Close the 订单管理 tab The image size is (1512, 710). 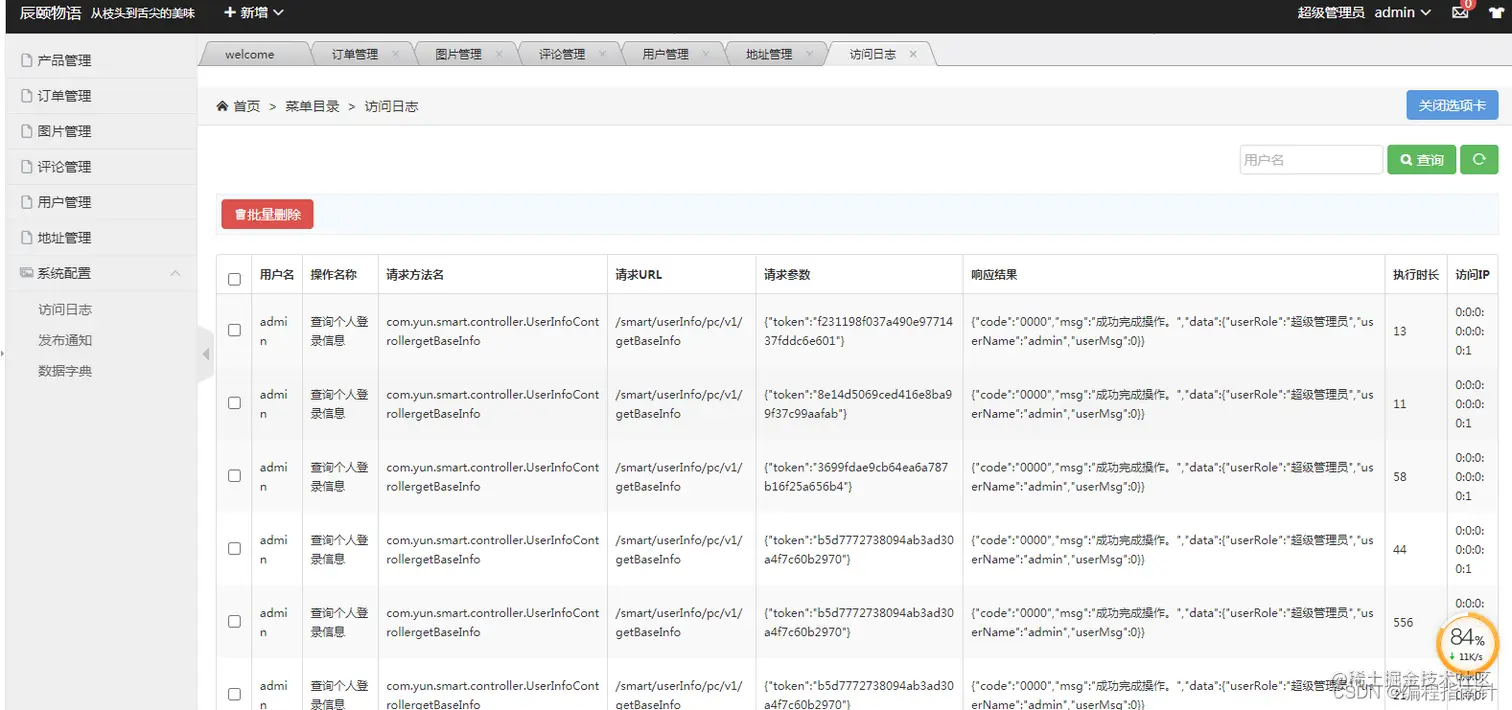tap(396, 54)
